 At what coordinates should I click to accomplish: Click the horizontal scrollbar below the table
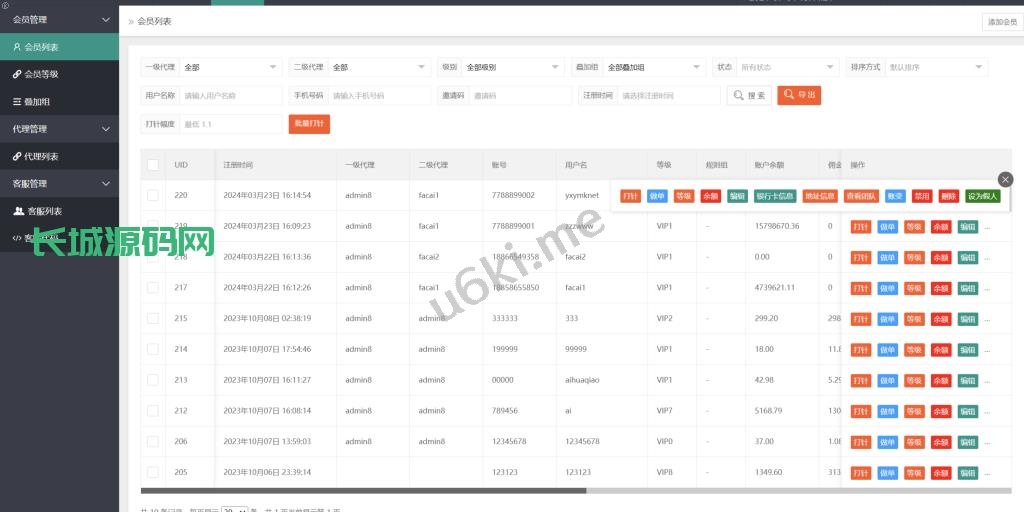362,491
